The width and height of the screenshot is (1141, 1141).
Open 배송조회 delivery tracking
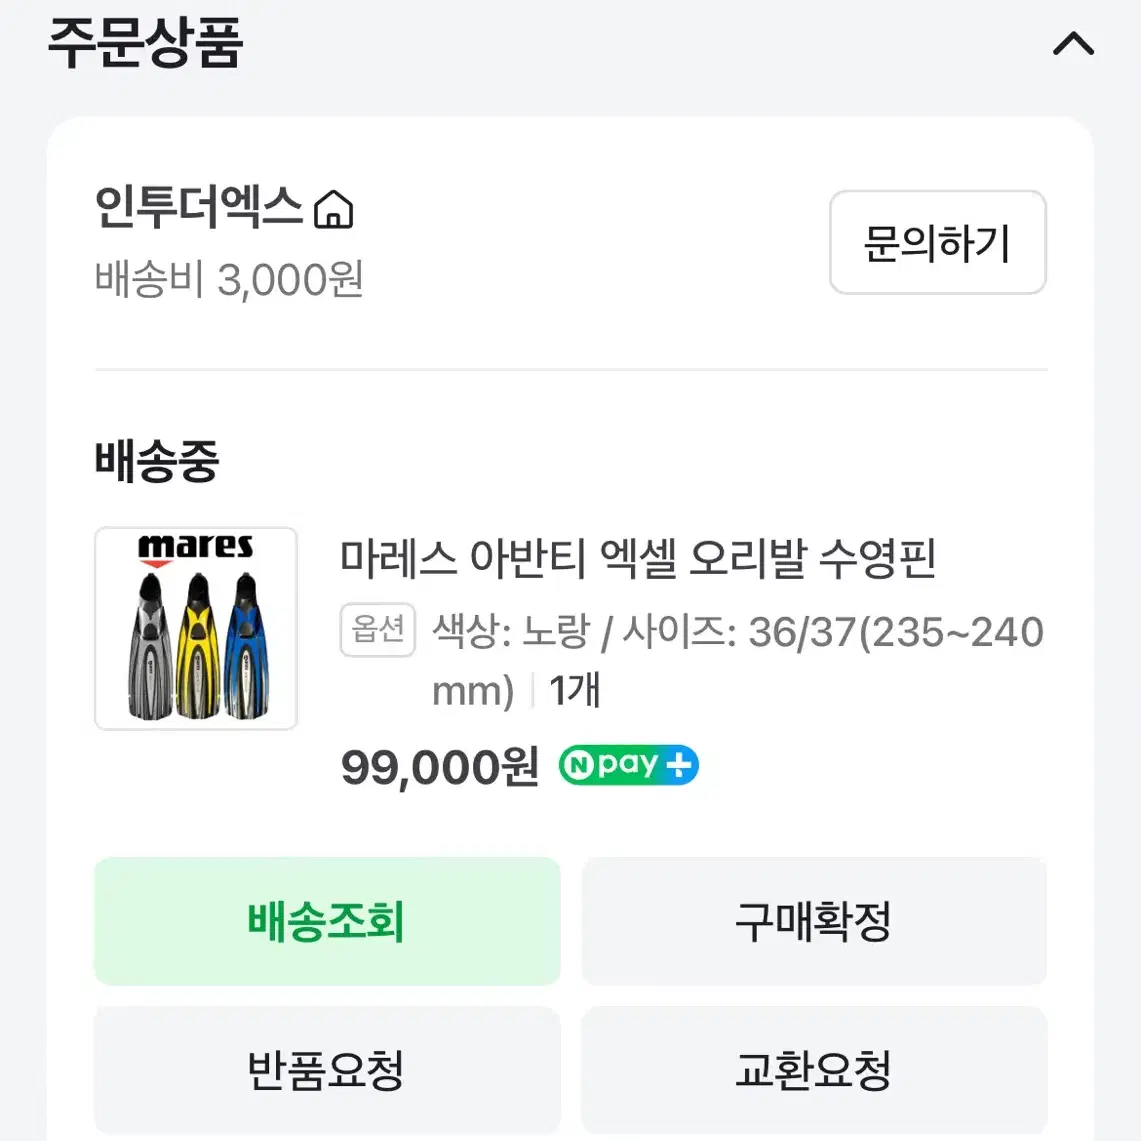(327, 921)
